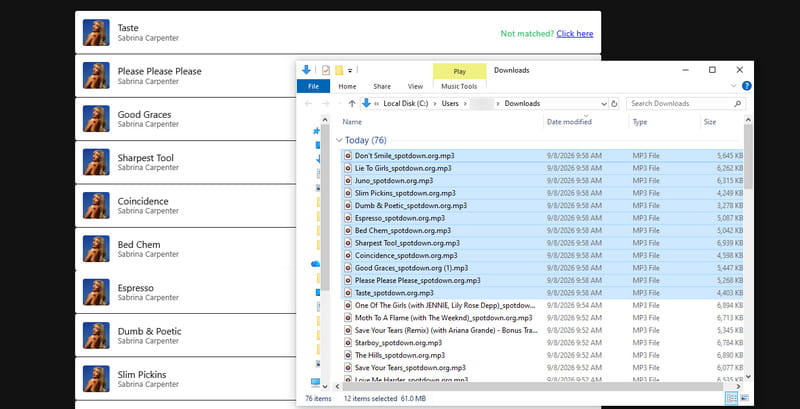This screenshot has height=409, width=800.
Task: Click Please Please Please album cover in web page
Action: point(96,75)
